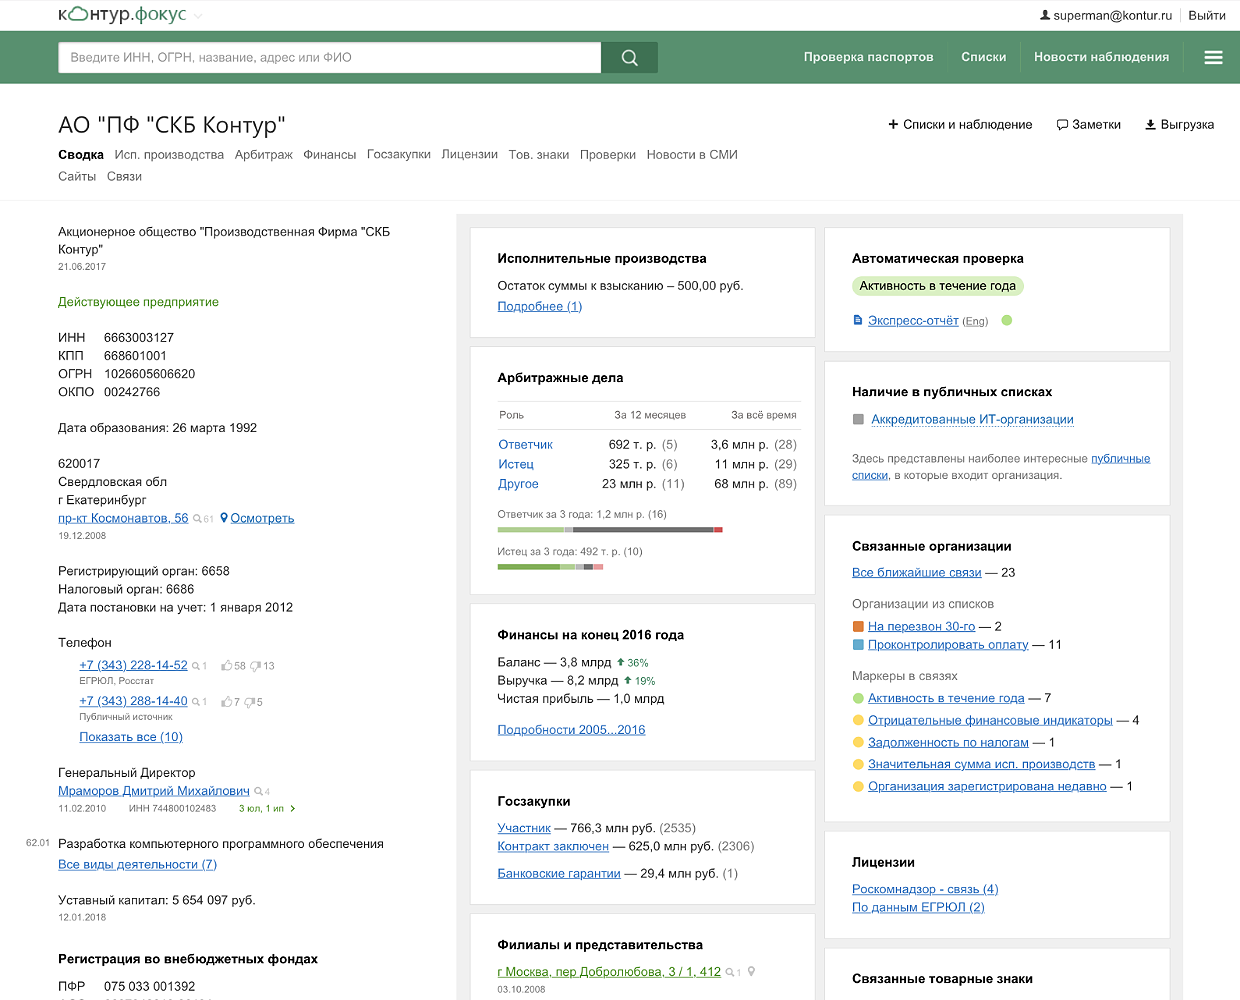Open Проверка паспортов in top navigation

pos(868,57)
